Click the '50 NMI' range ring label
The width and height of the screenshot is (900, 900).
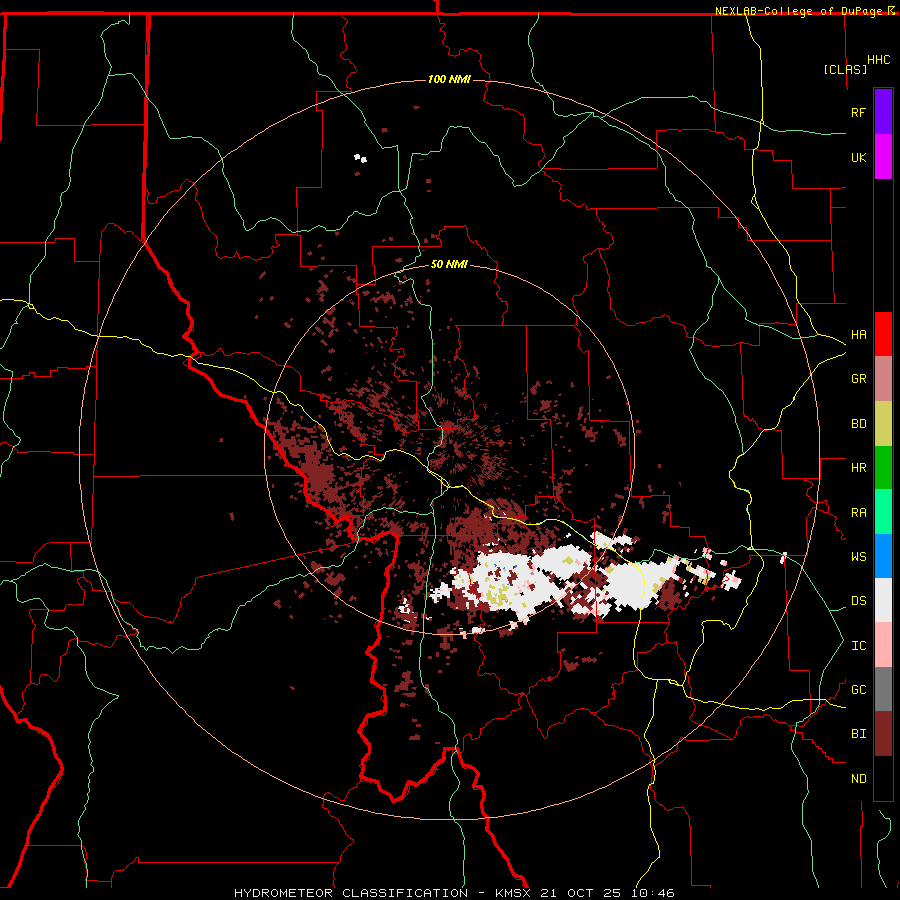coord(449,264)
